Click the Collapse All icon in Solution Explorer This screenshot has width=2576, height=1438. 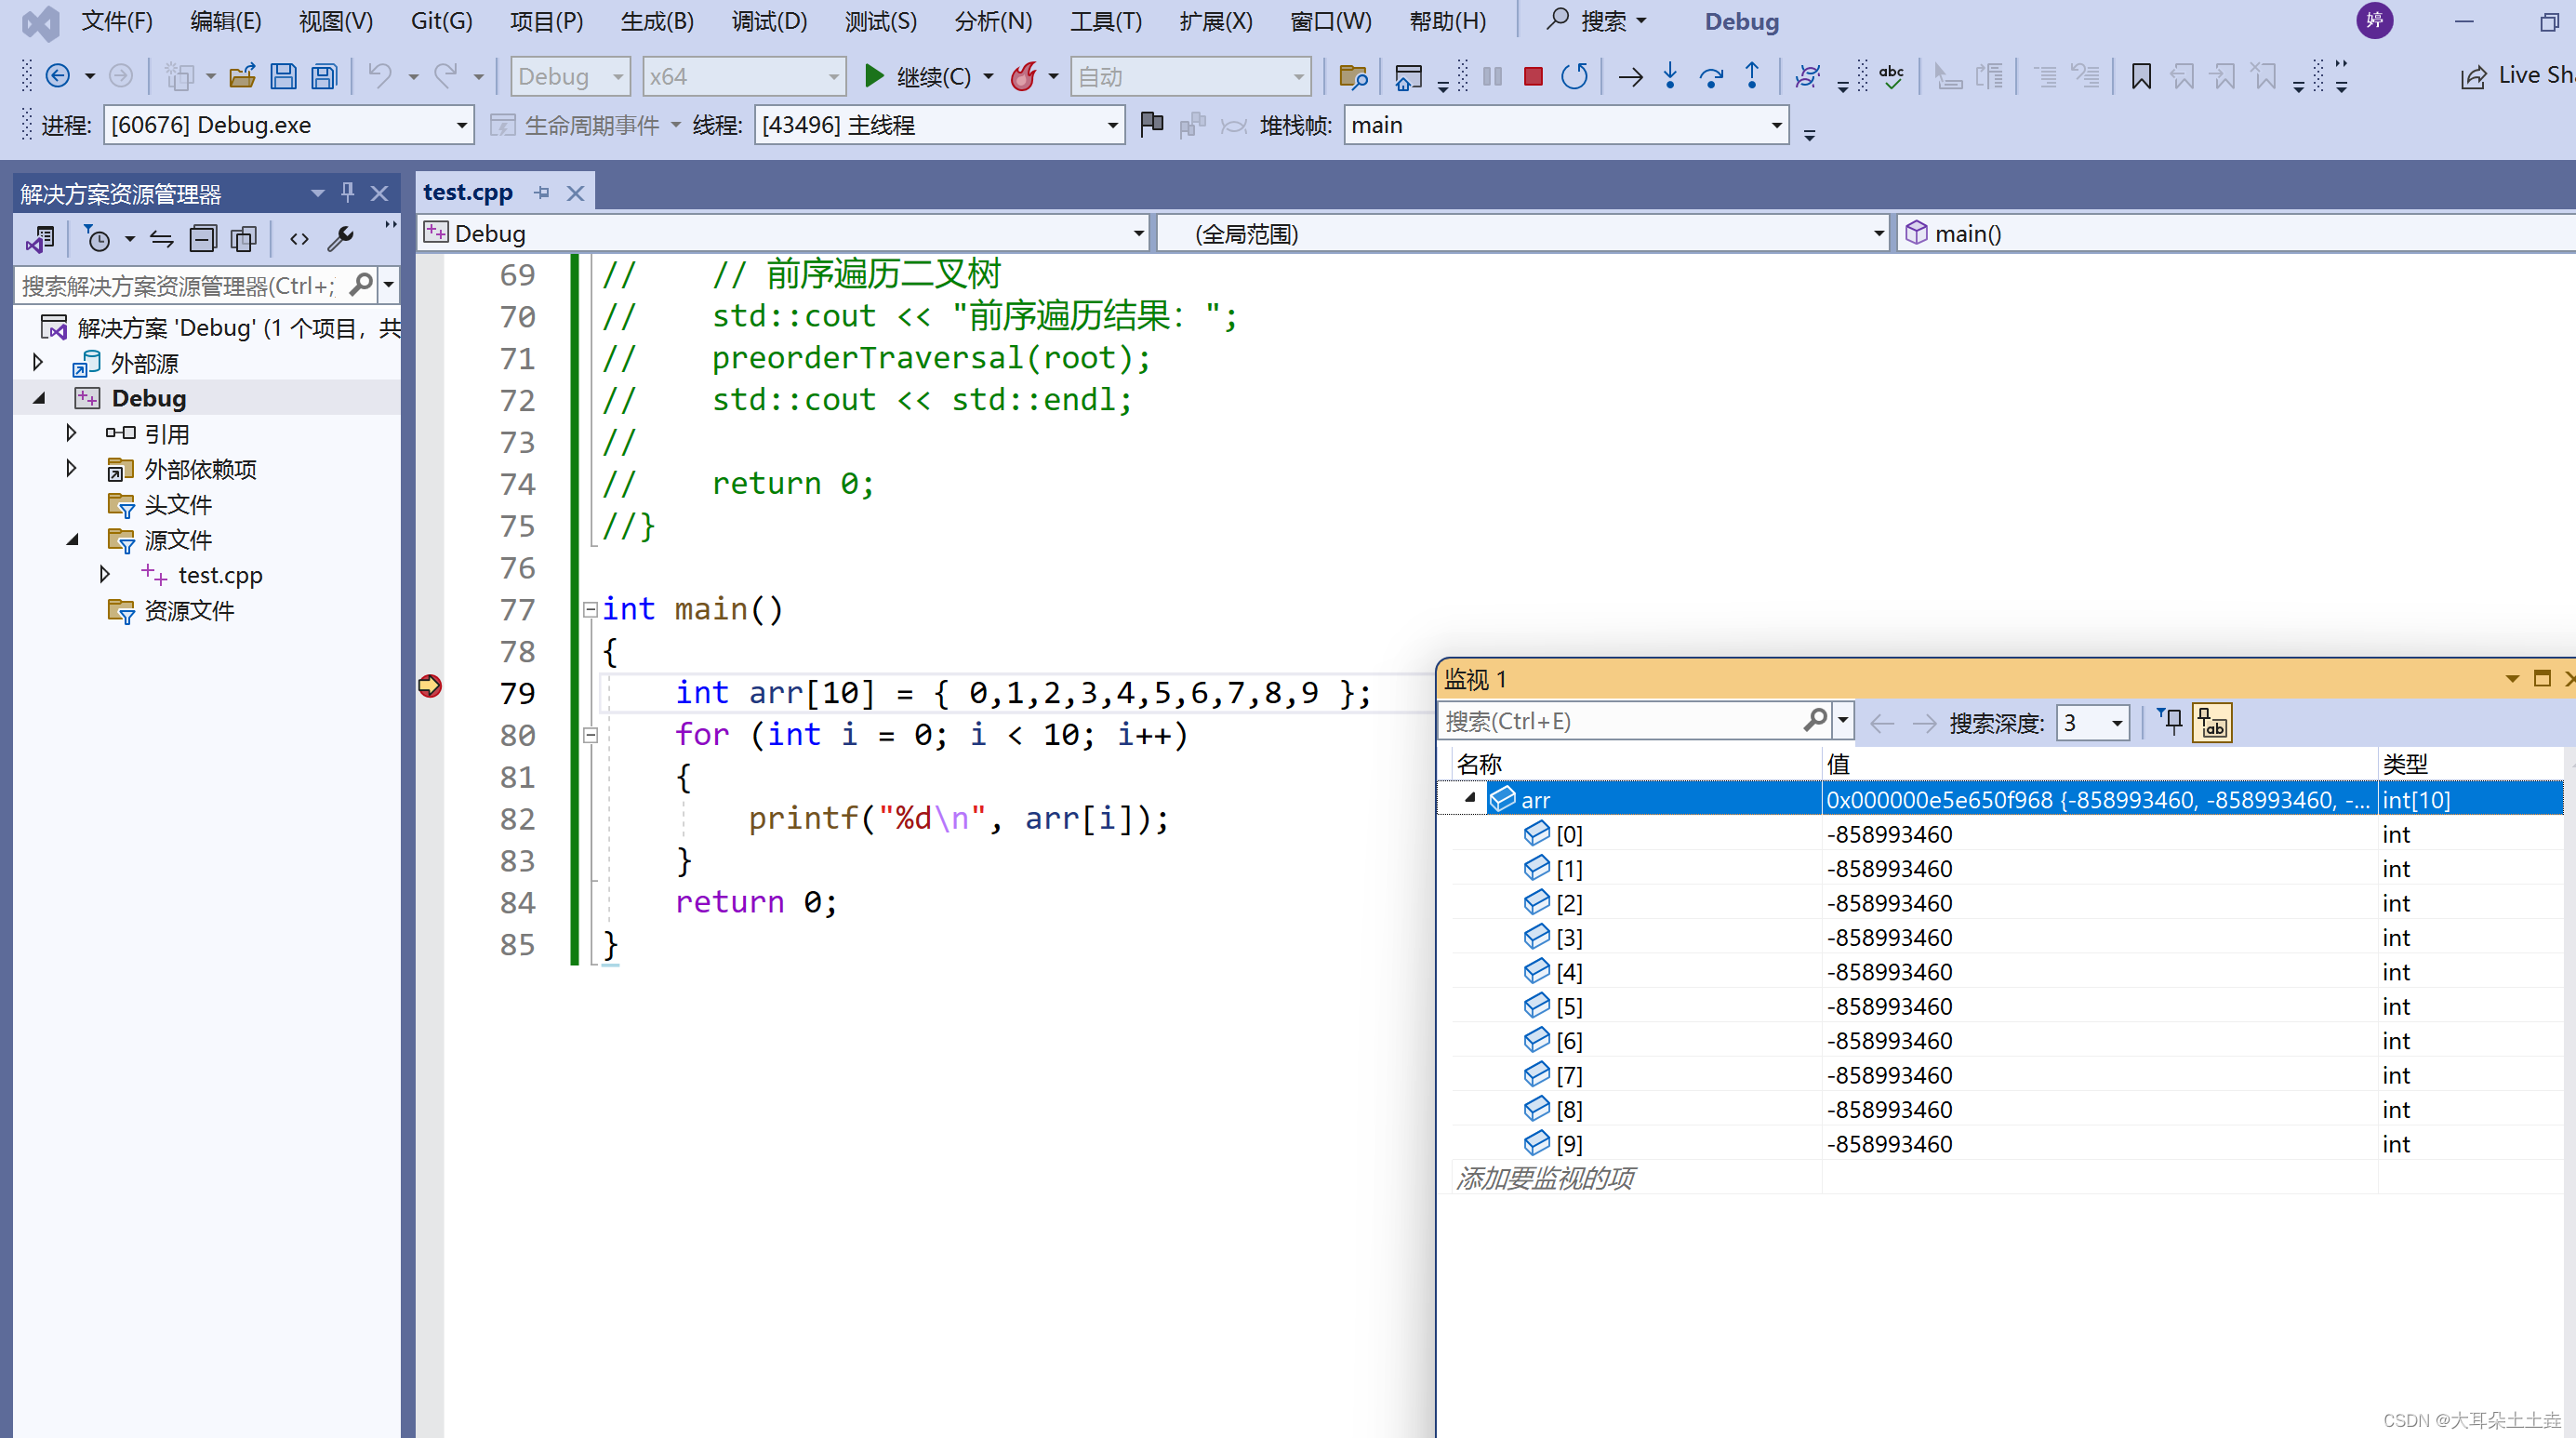[x=203, y=238]
